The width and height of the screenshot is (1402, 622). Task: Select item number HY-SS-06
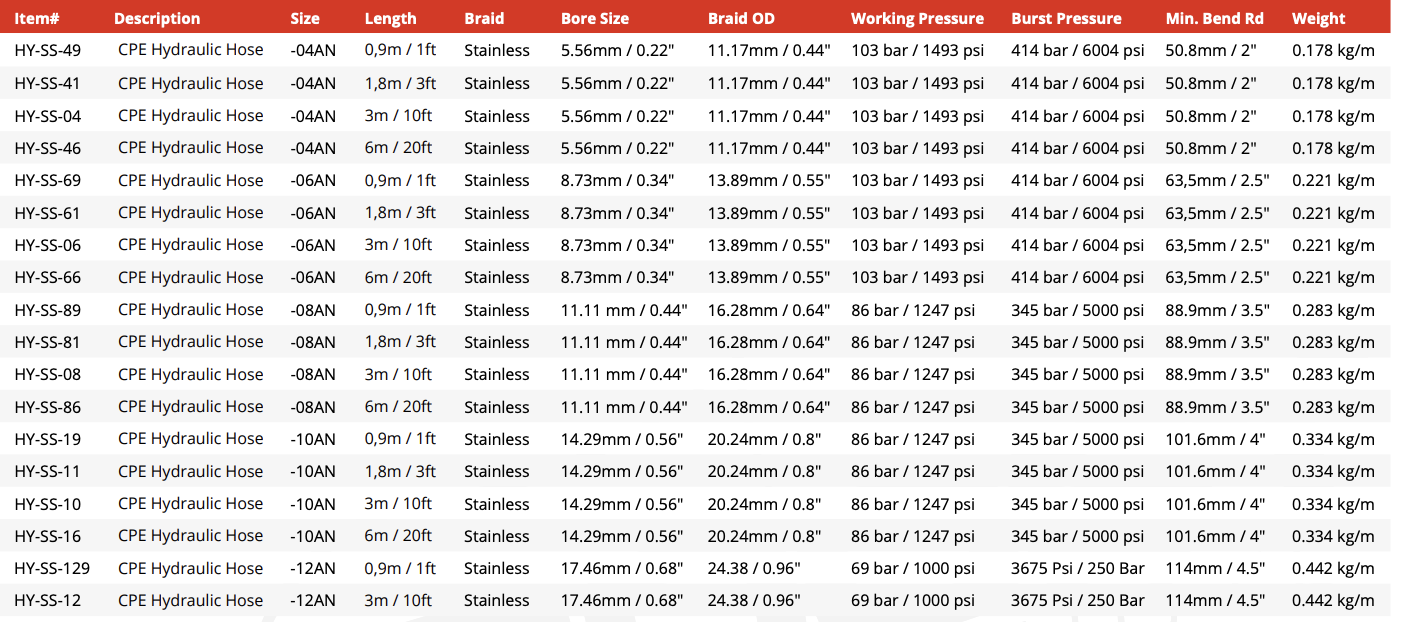[x=48, y=245]
